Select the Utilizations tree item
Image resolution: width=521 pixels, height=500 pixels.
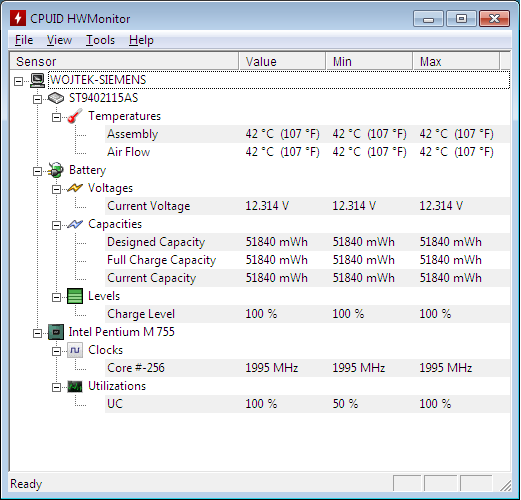tap(117, 386)
